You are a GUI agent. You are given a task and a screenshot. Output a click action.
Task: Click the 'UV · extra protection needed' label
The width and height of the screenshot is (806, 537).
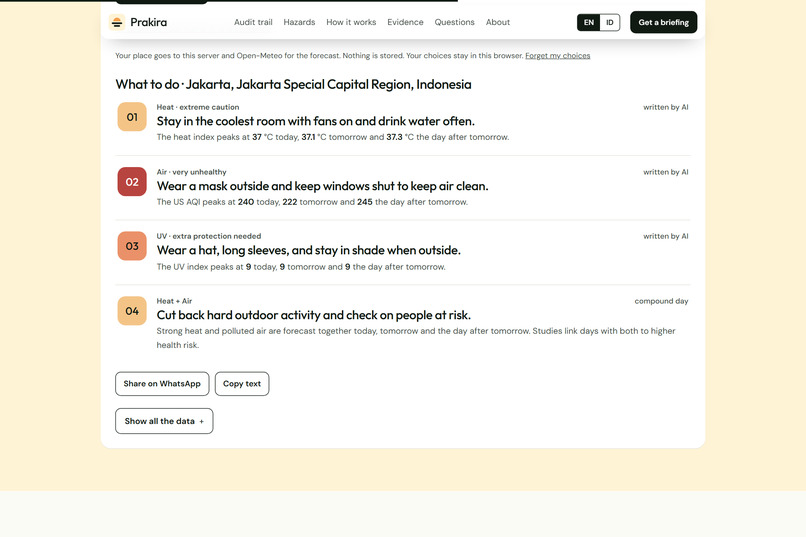[209, 236]
